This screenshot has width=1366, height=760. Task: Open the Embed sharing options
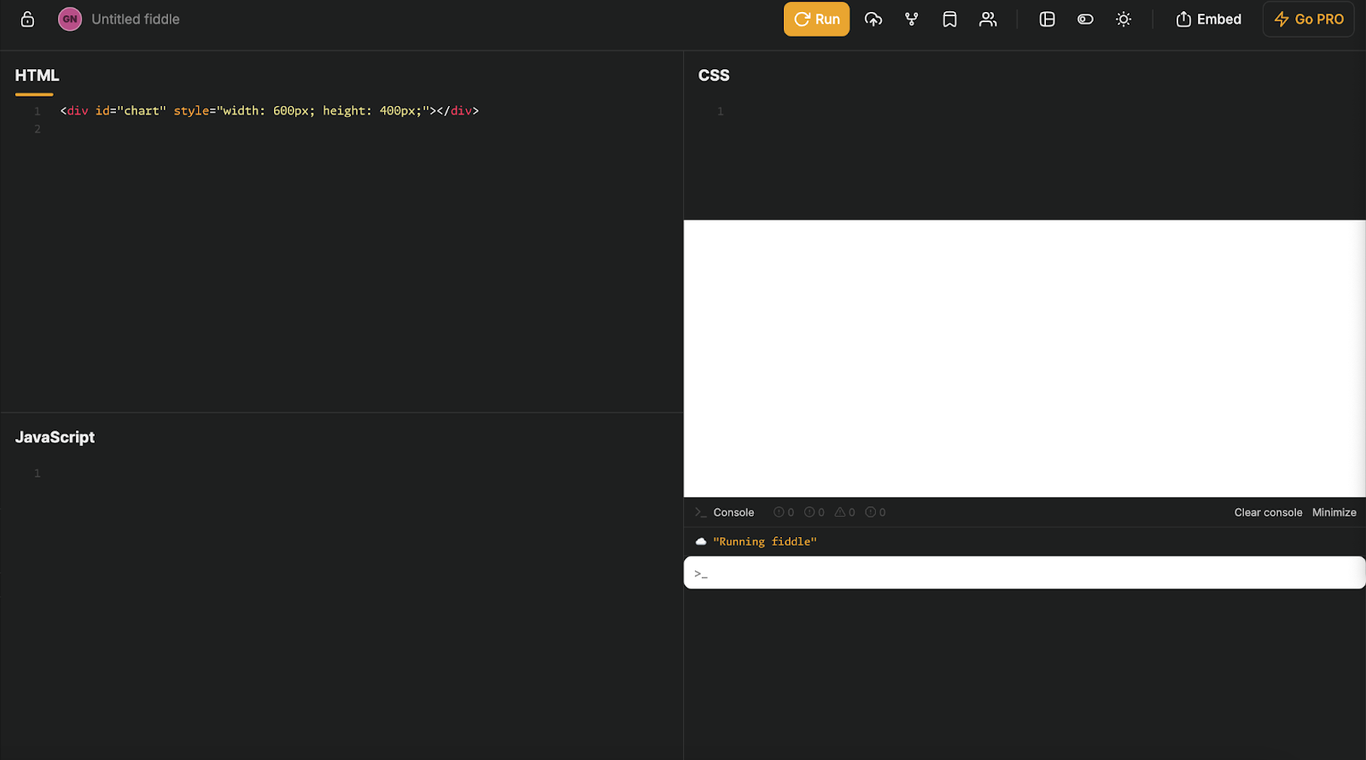pyautogui.click(x=1209, y=19)
